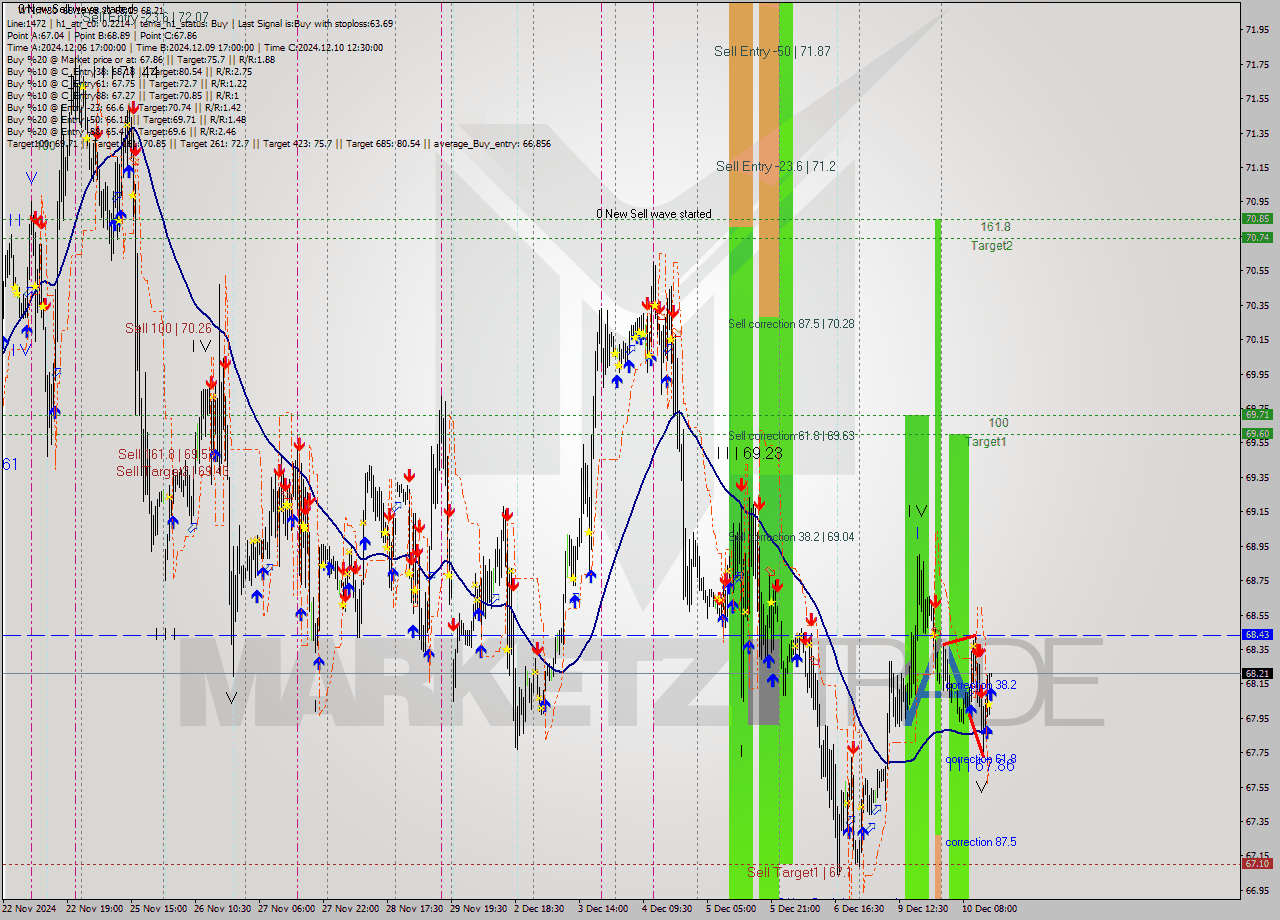Click the red 67.10 price tag
Screen dimensions: 1280x920
point(1257,863)
